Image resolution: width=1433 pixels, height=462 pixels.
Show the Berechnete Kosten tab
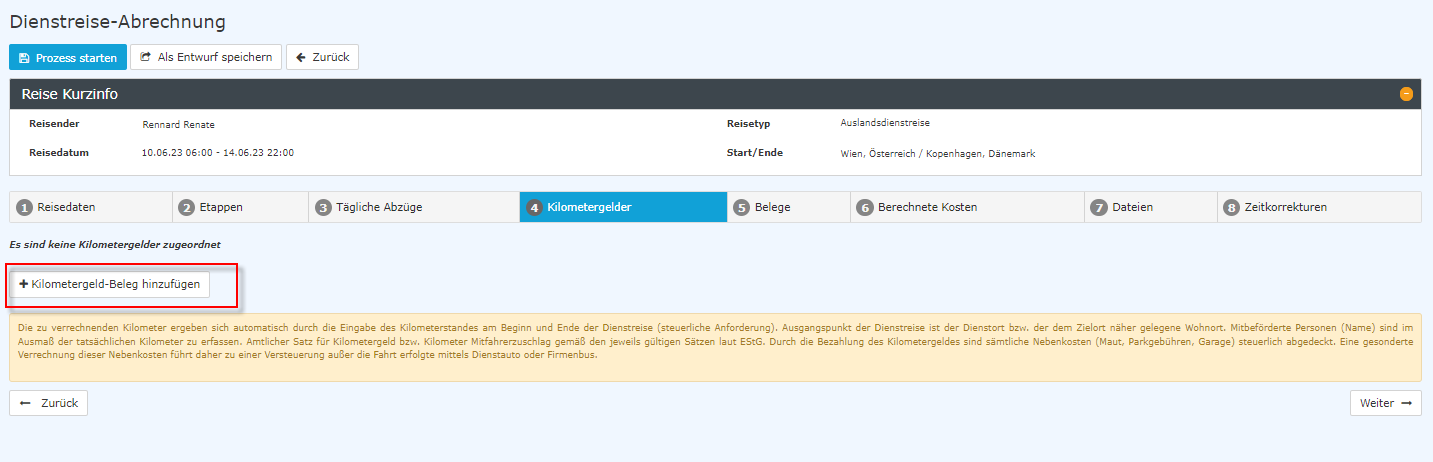point(966,207)
